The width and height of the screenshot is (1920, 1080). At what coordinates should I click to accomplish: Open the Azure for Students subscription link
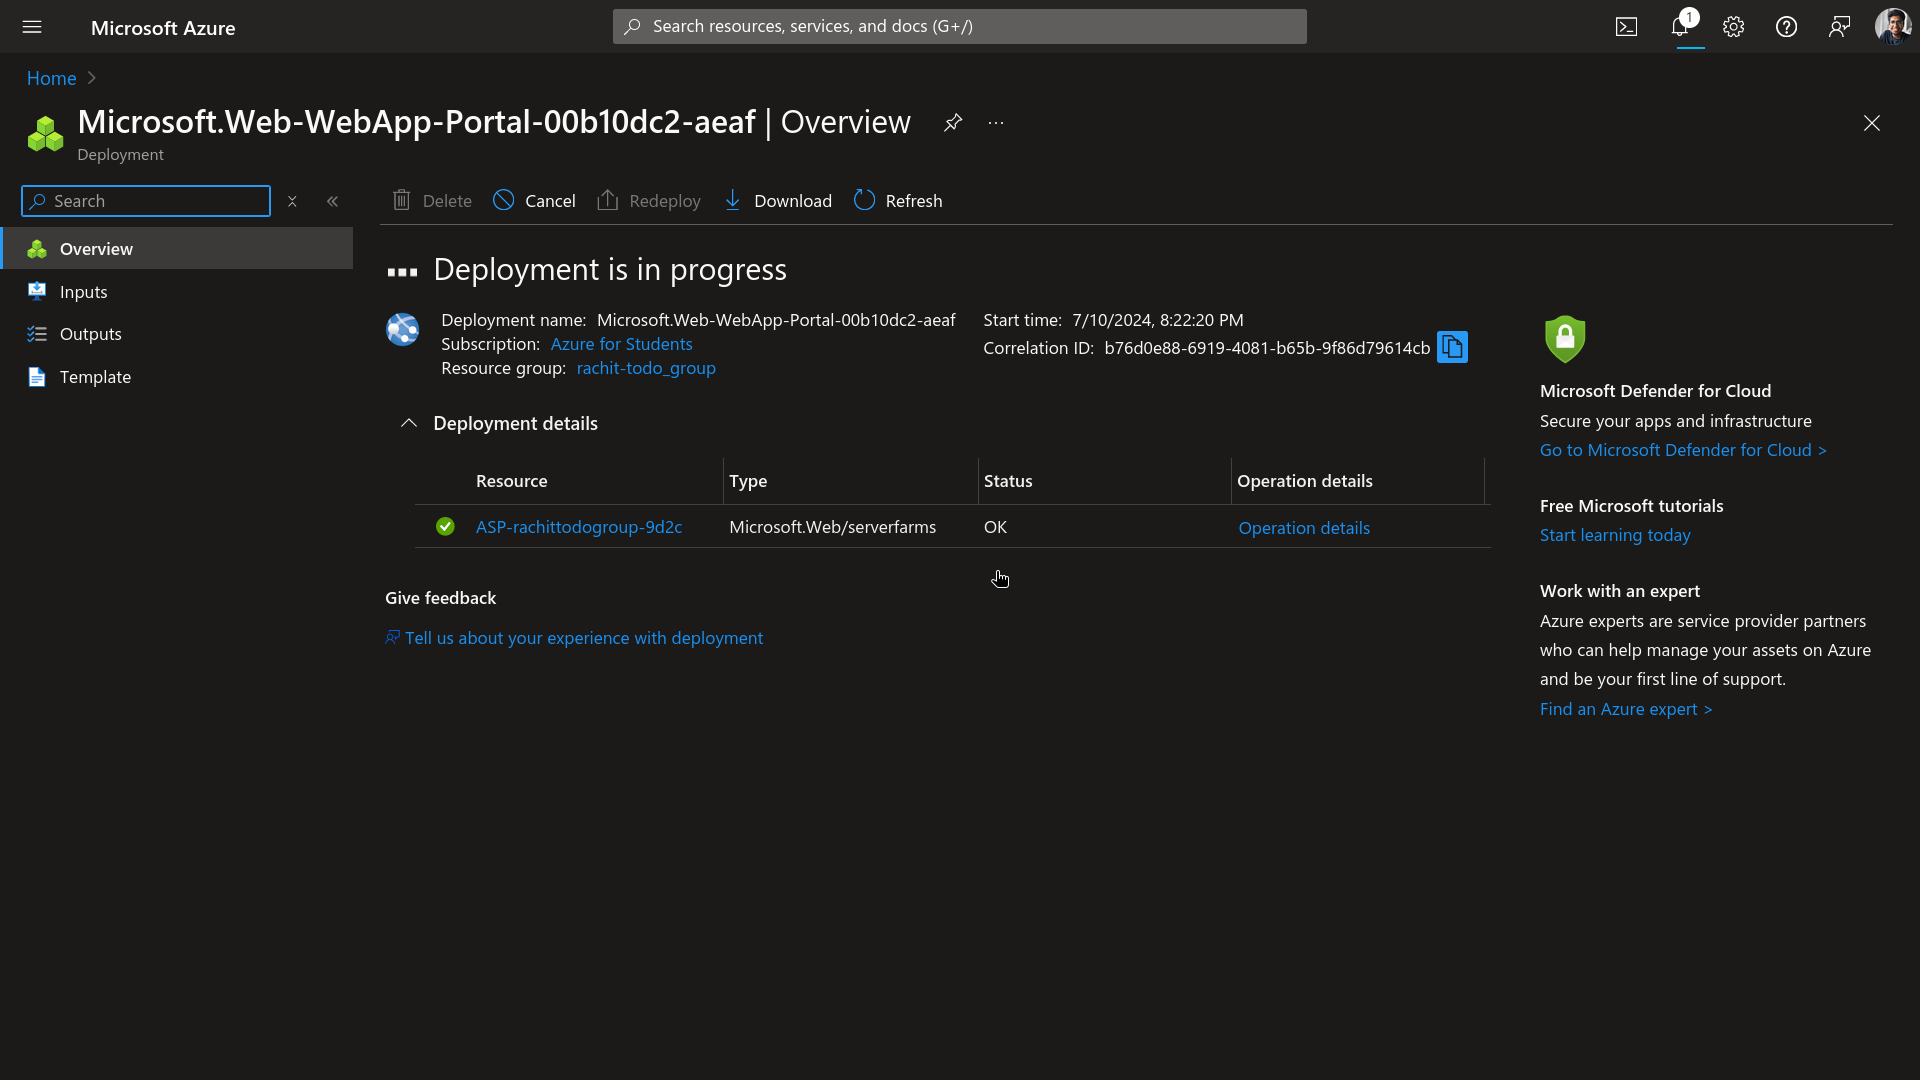(x=621, y=344)
